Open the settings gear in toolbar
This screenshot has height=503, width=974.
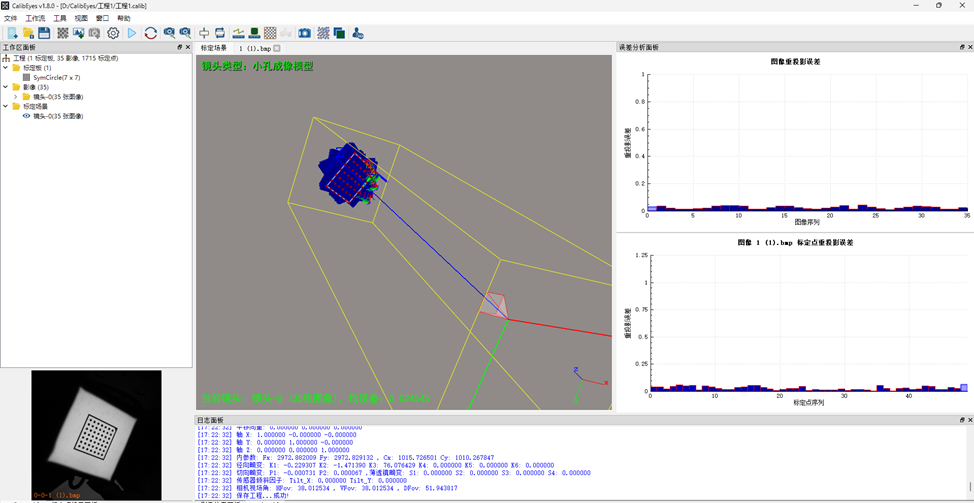(x=113, y=33)
